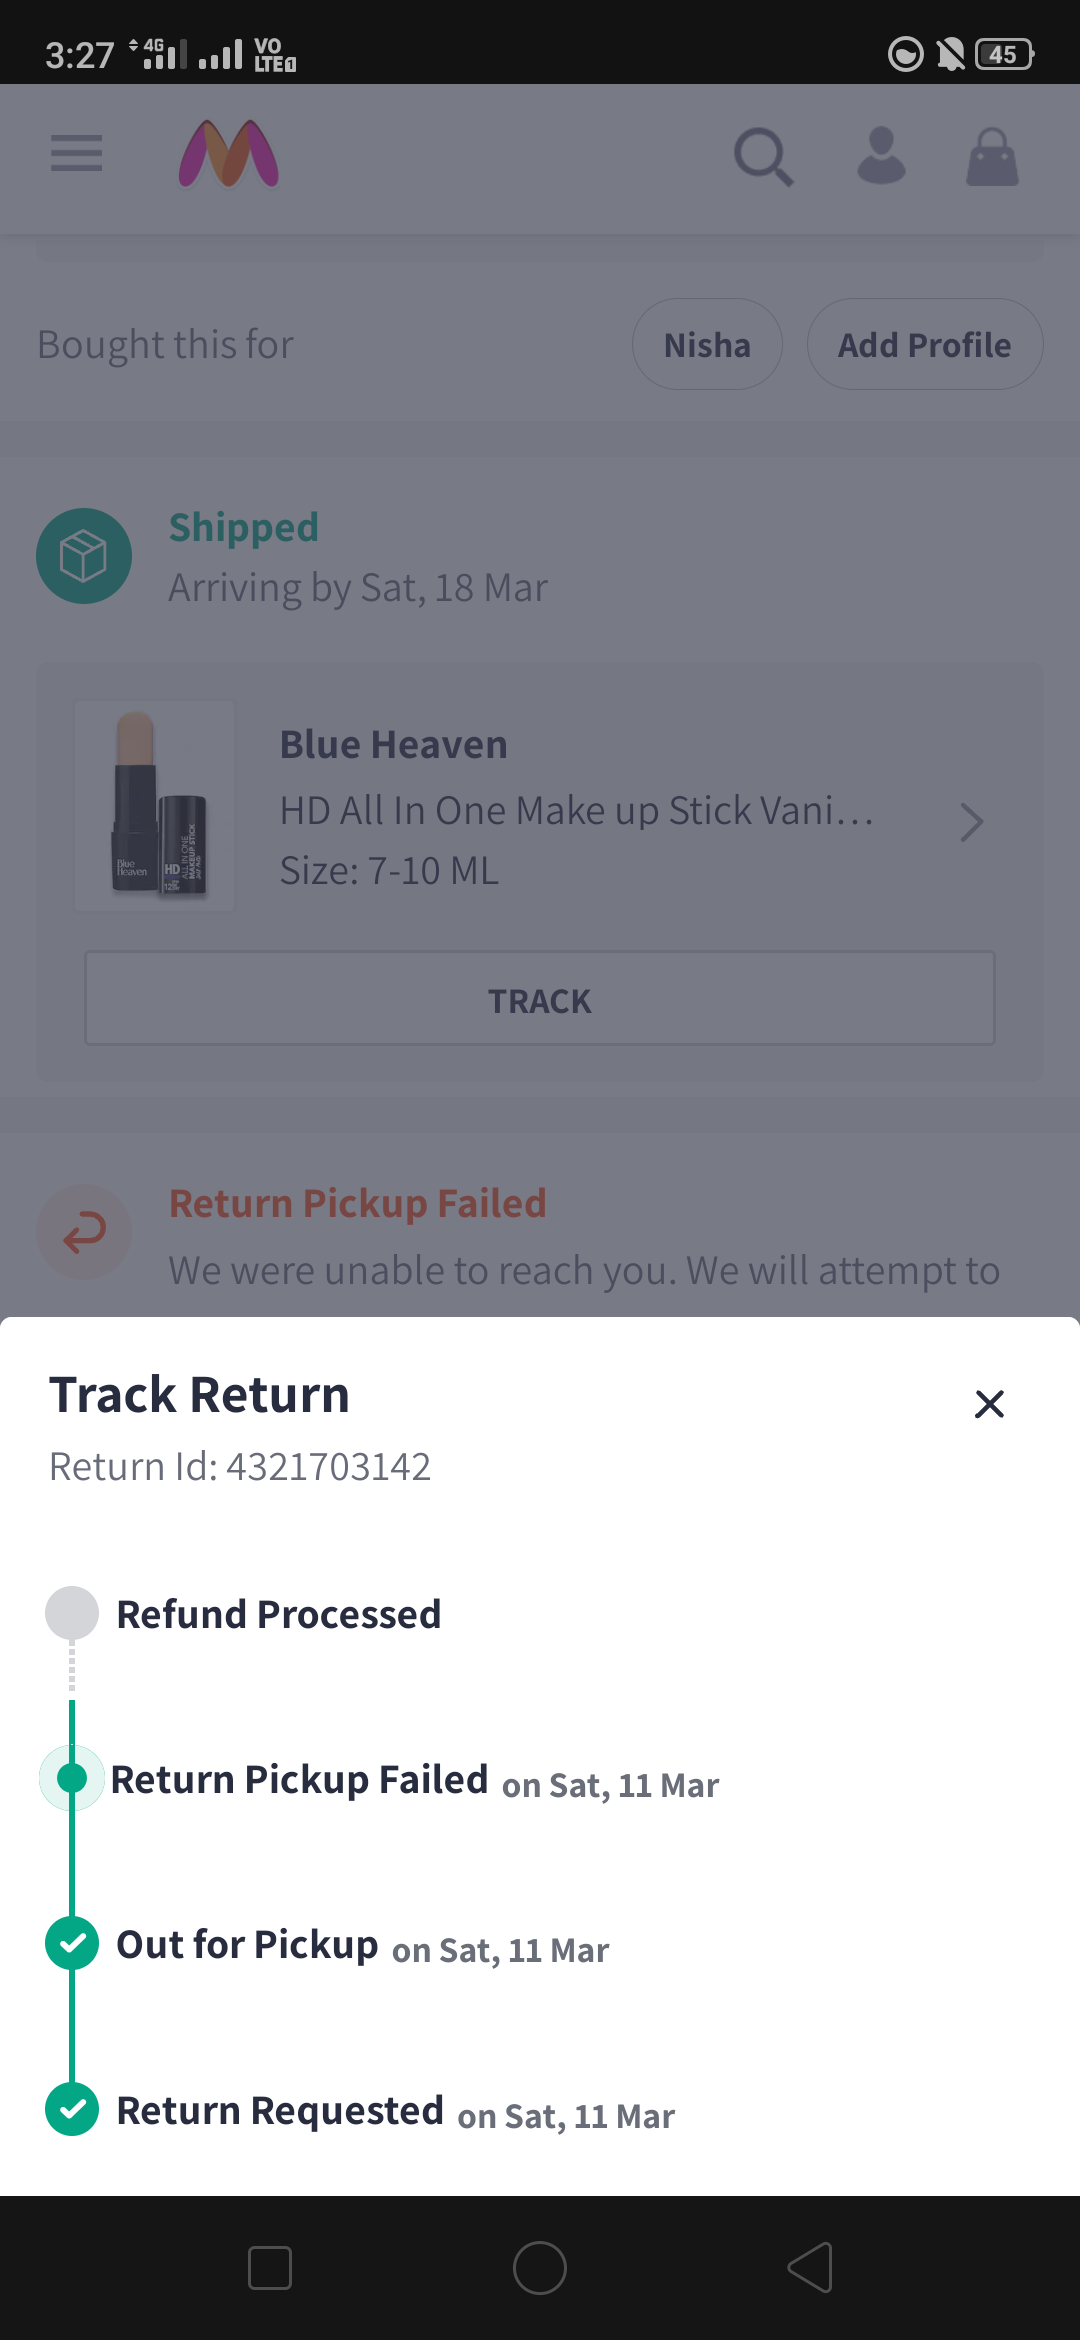Viewport: 1080px width, 2340px height.
Task: Tap the Return Pickup Failed arrow icon
Action: (84, 1232)
